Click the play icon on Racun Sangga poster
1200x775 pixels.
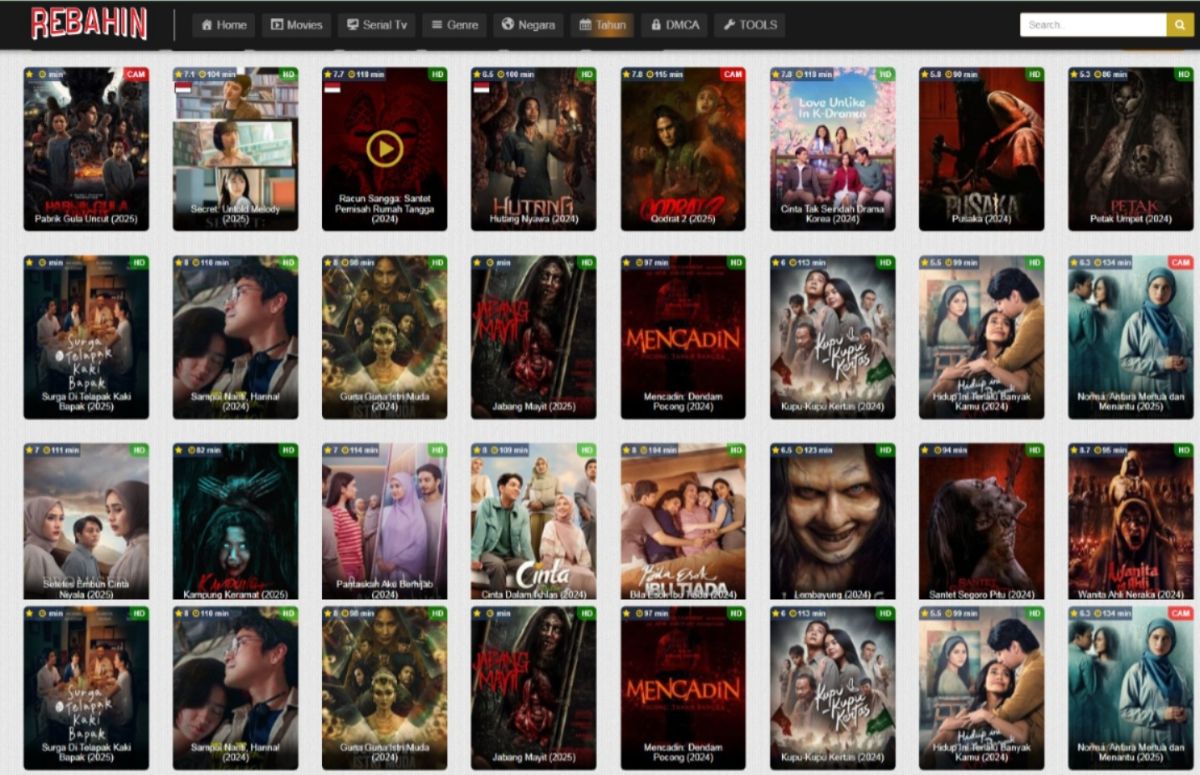coord(384,149)
